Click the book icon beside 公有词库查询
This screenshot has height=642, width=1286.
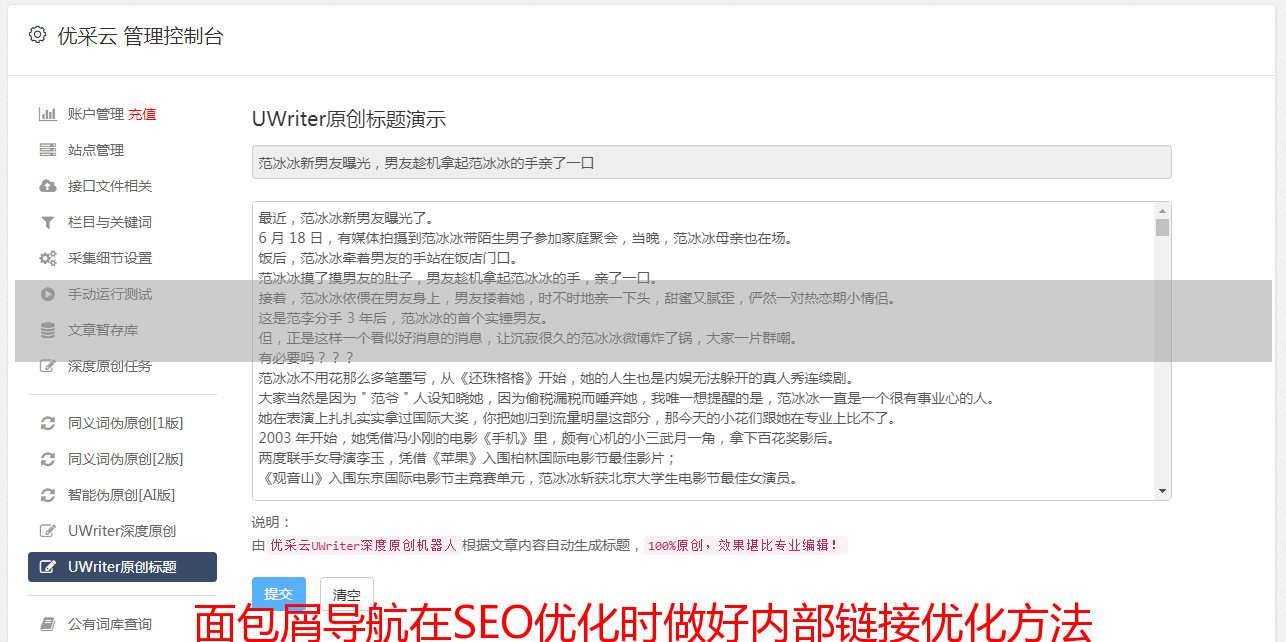coord(47,624)
